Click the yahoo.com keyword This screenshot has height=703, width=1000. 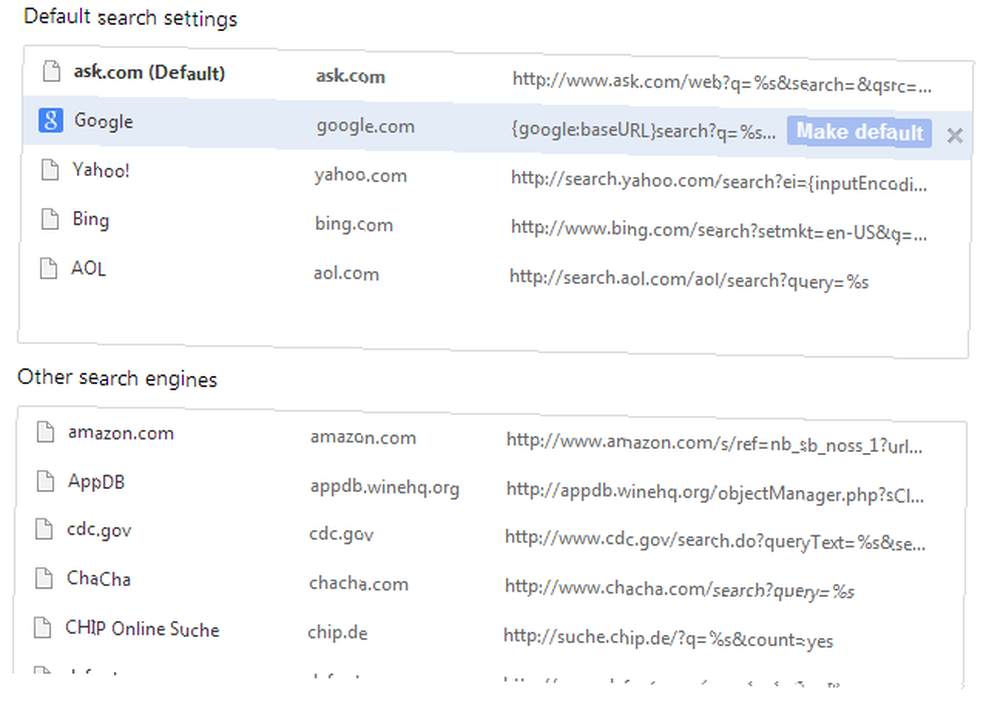point(360,175)
